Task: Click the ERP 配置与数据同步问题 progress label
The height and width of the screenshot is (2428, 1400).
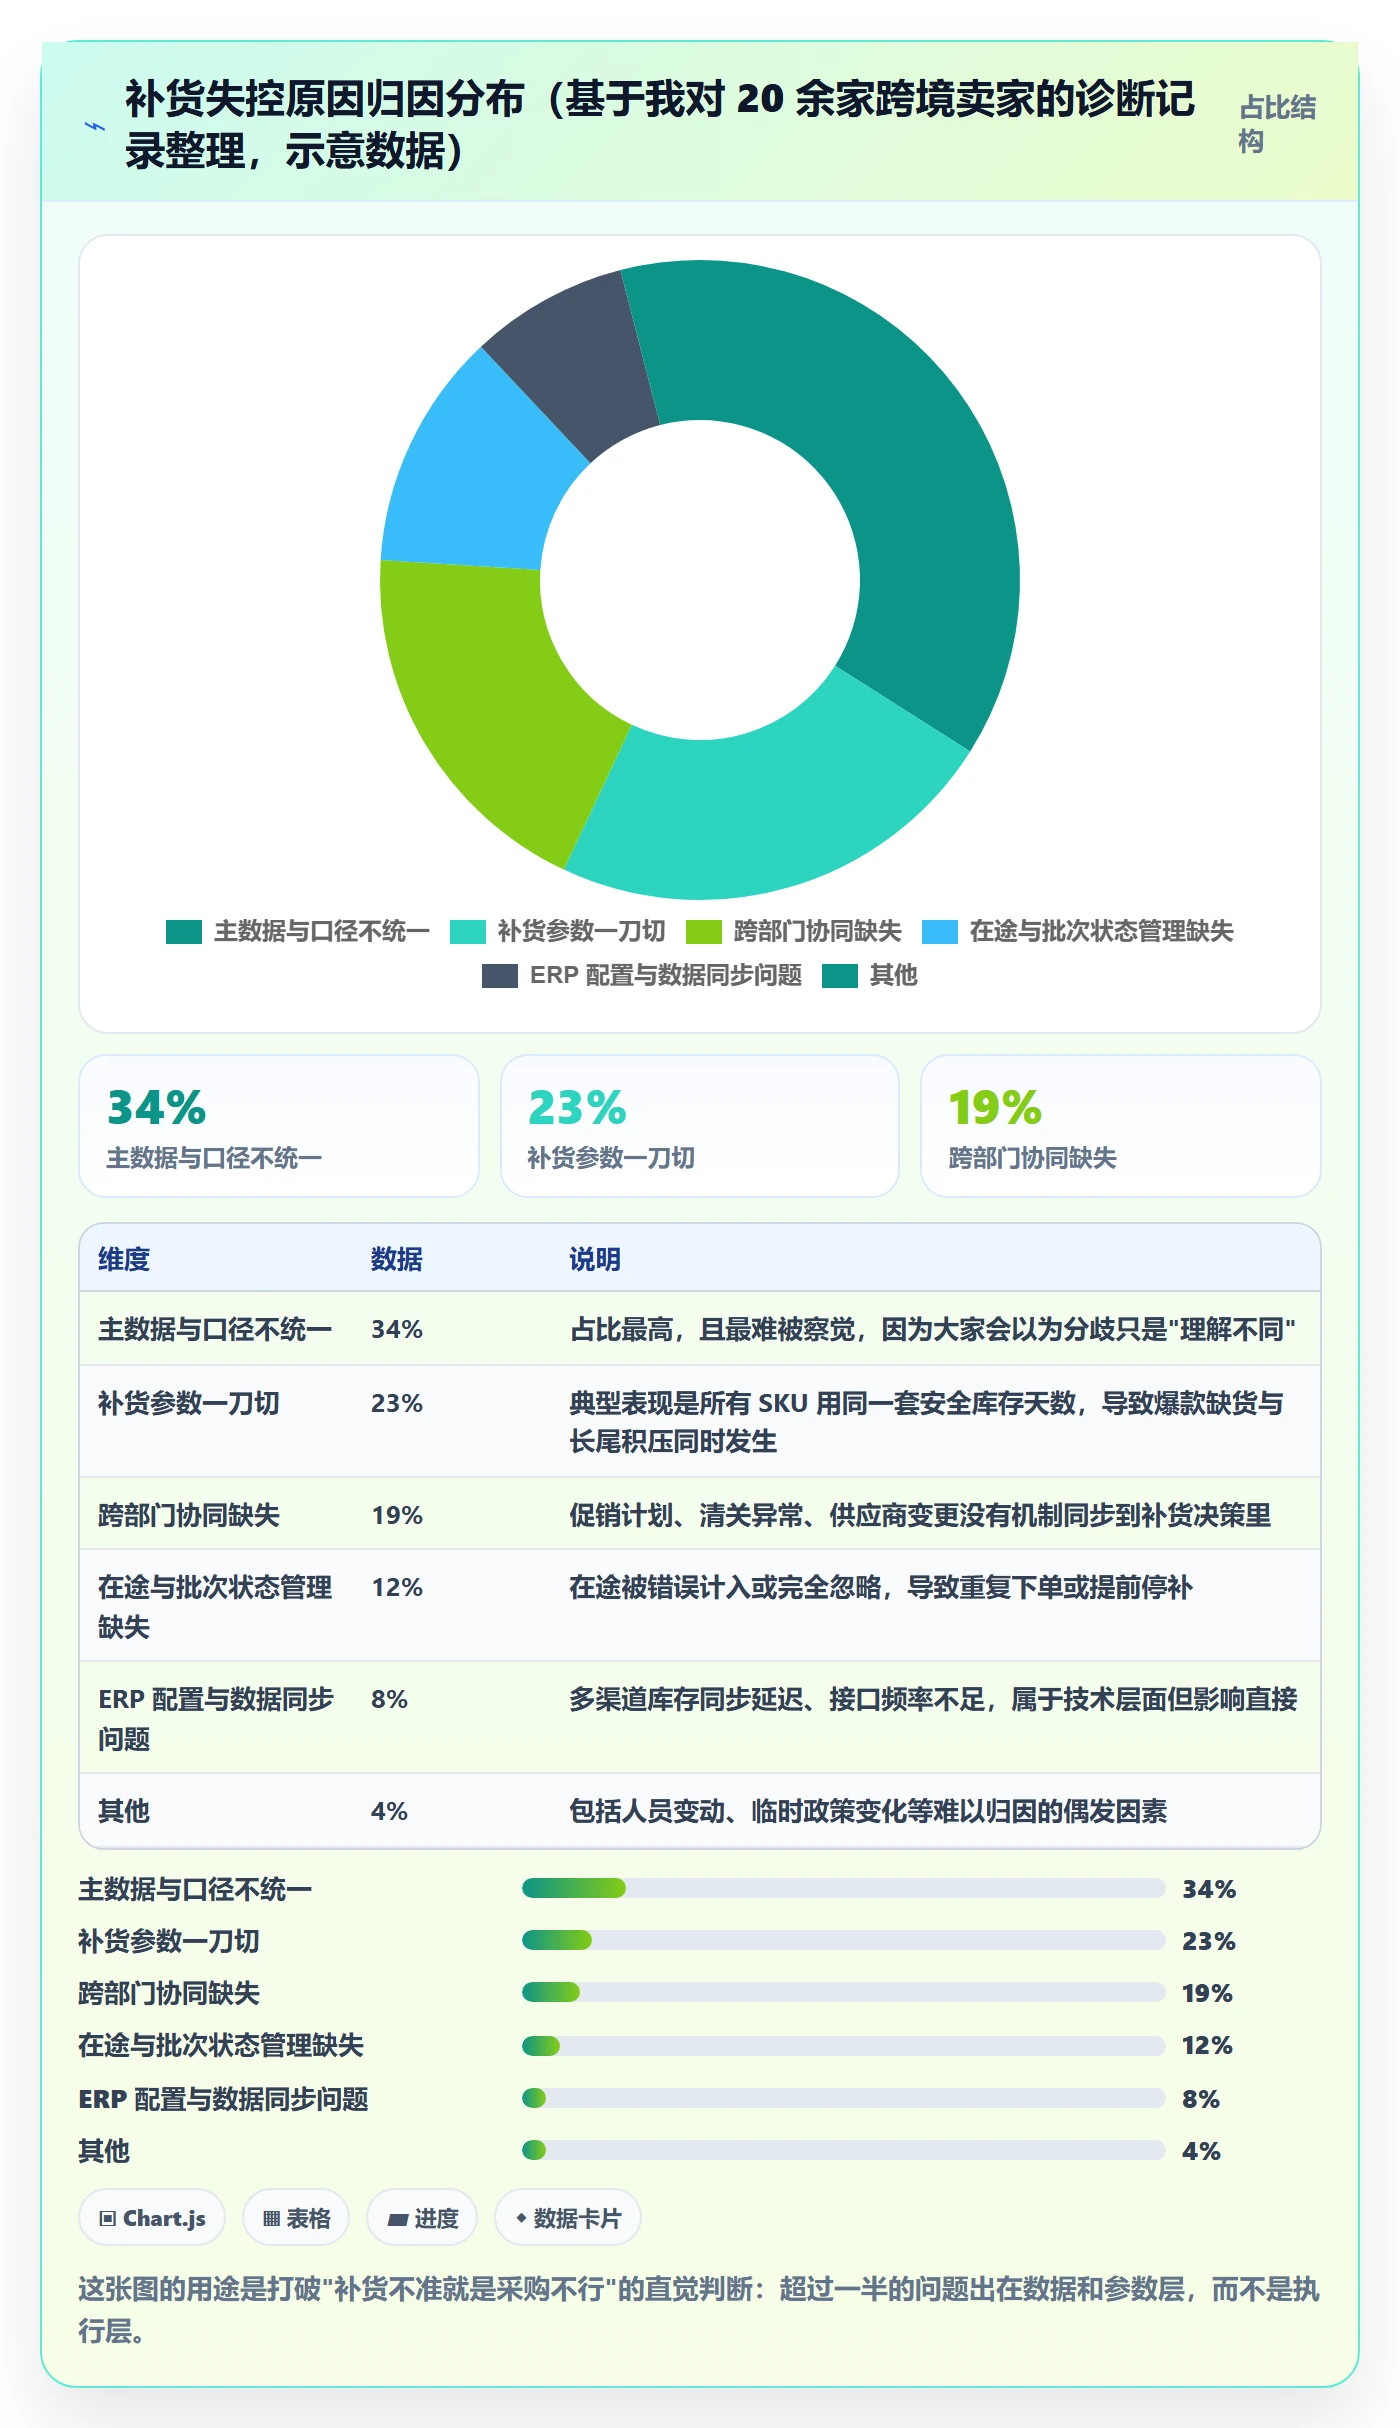Action: coord(224,2099)
